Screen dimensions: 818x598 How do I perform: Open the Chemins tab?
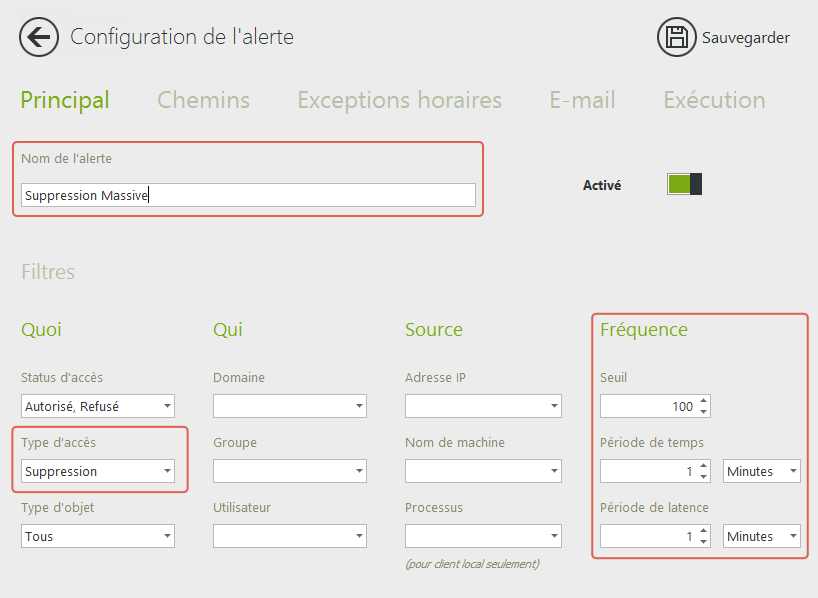click(x=203, y=100)
